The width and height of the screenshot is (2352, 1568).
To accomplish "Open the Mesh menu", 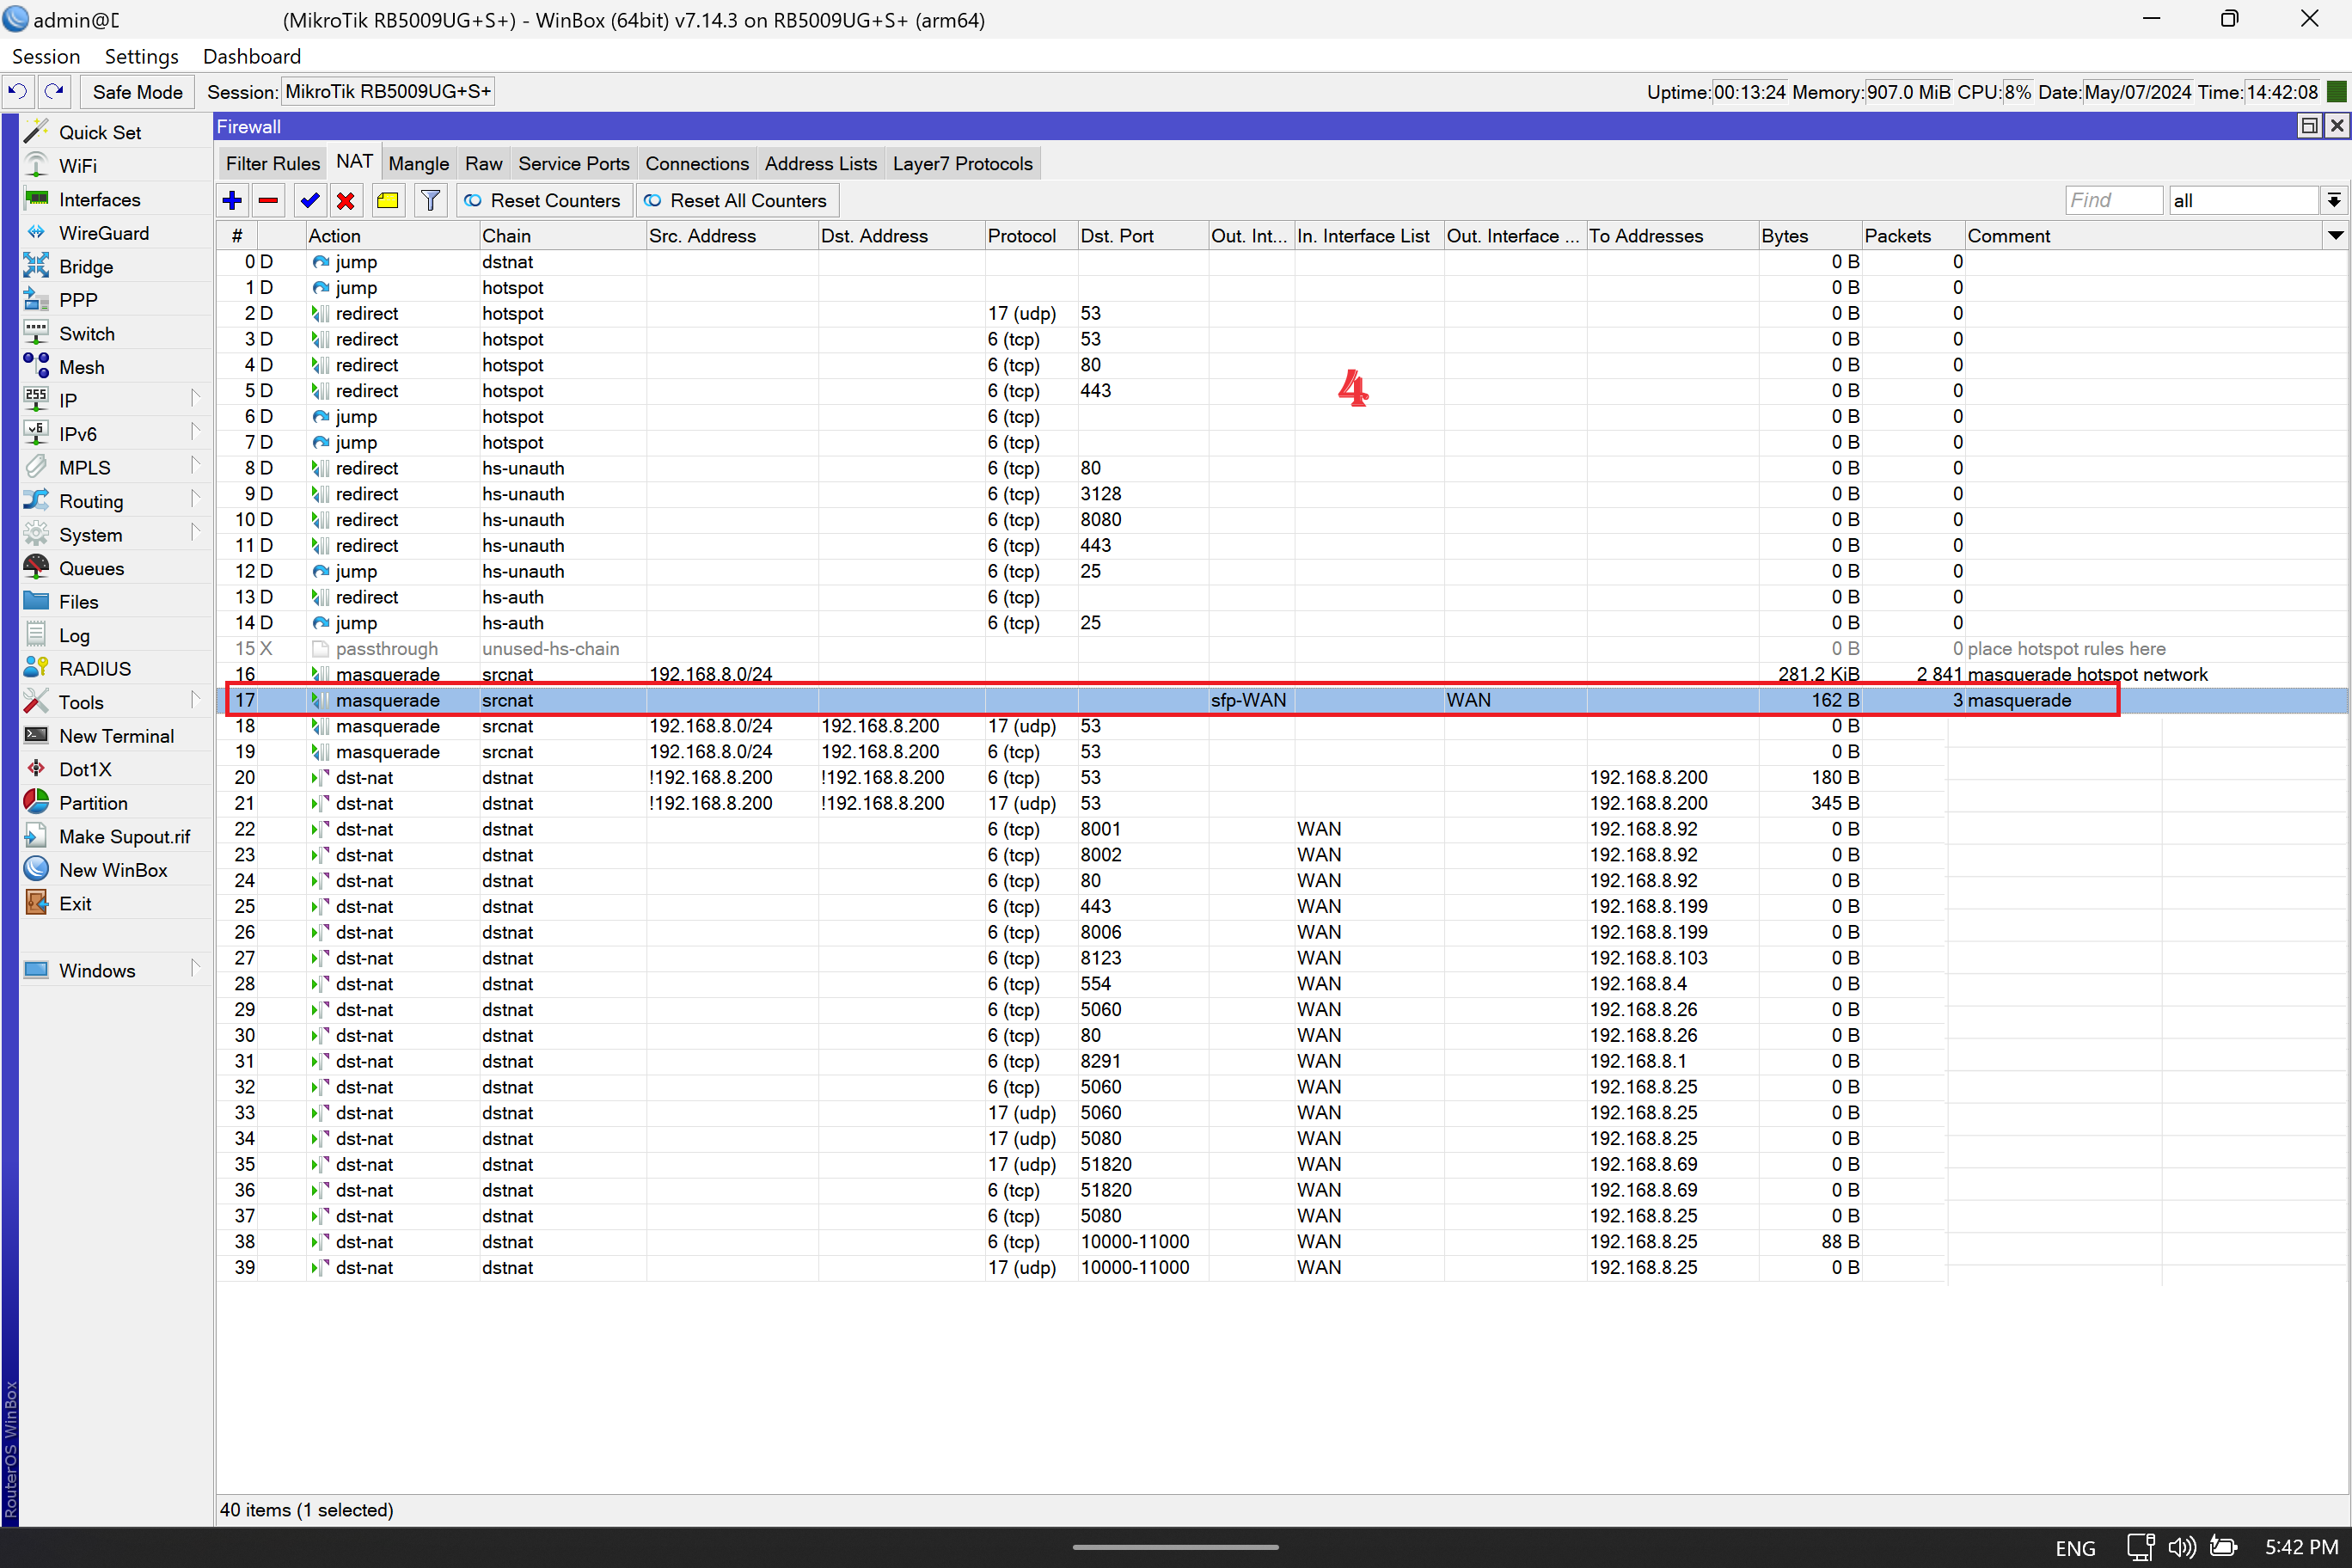I will point(82,367).
